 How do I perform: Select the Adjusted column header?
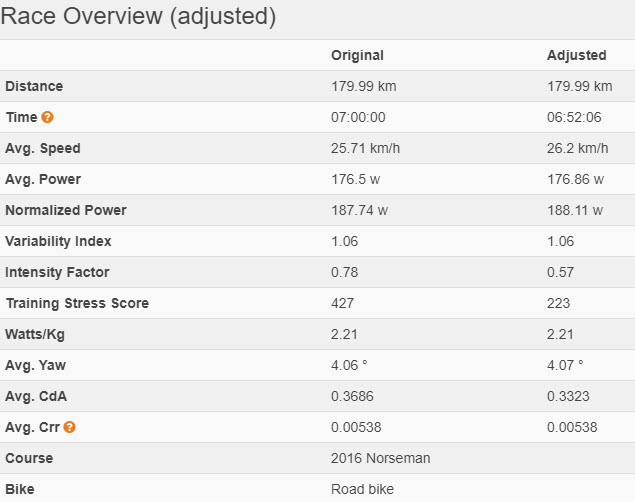[577, 55]
